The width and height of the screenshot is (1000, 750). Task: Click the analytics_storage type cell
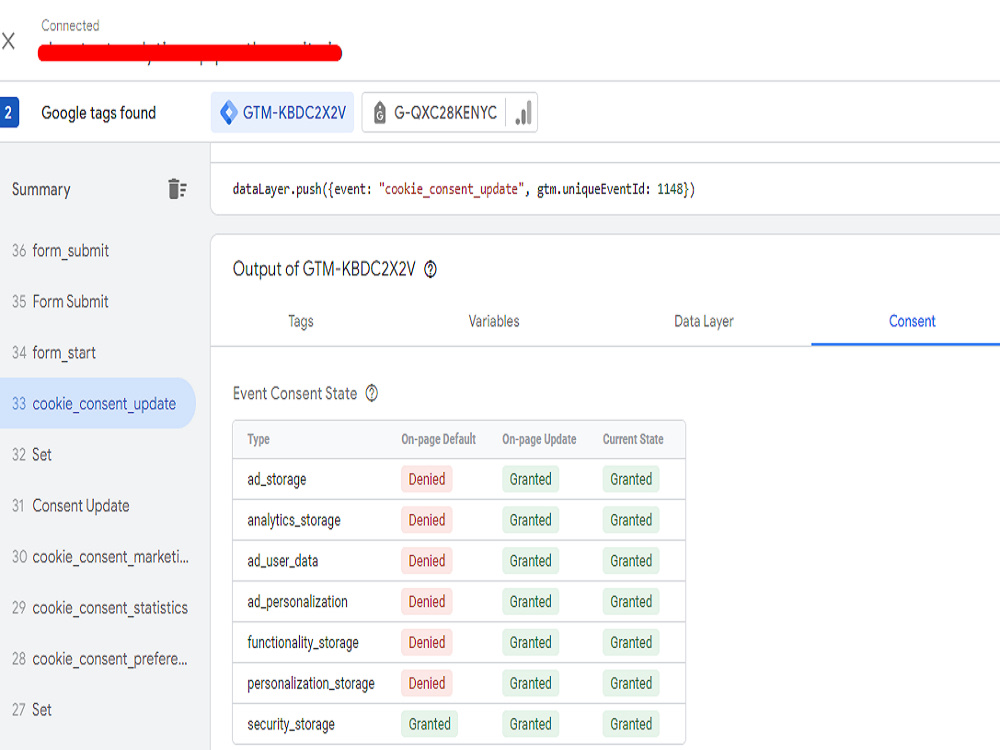[x=294, y=520]
